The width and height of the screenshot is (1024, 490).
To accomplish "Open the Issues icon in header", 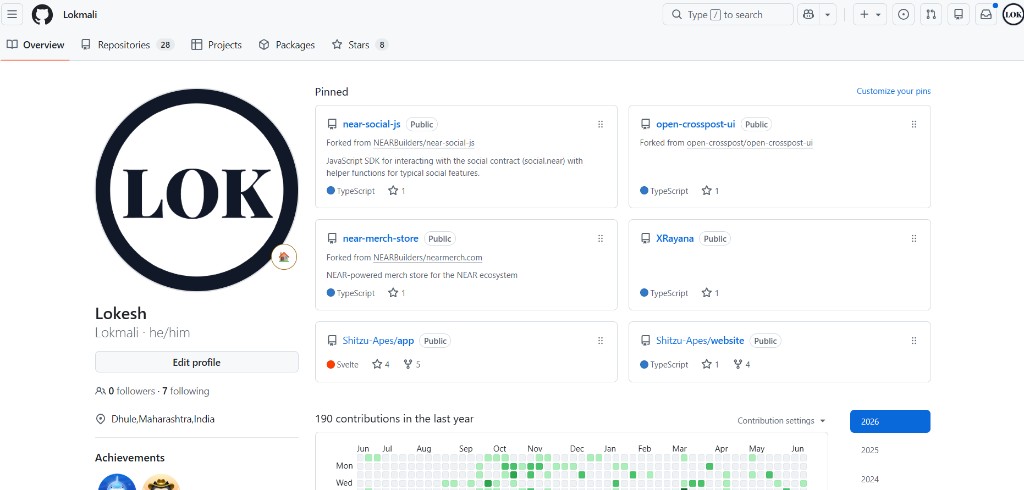I will (x=903, y=14).
